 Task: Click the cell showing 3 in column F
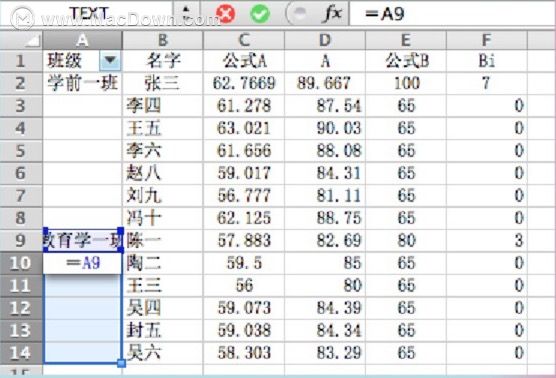click(486, 240)
